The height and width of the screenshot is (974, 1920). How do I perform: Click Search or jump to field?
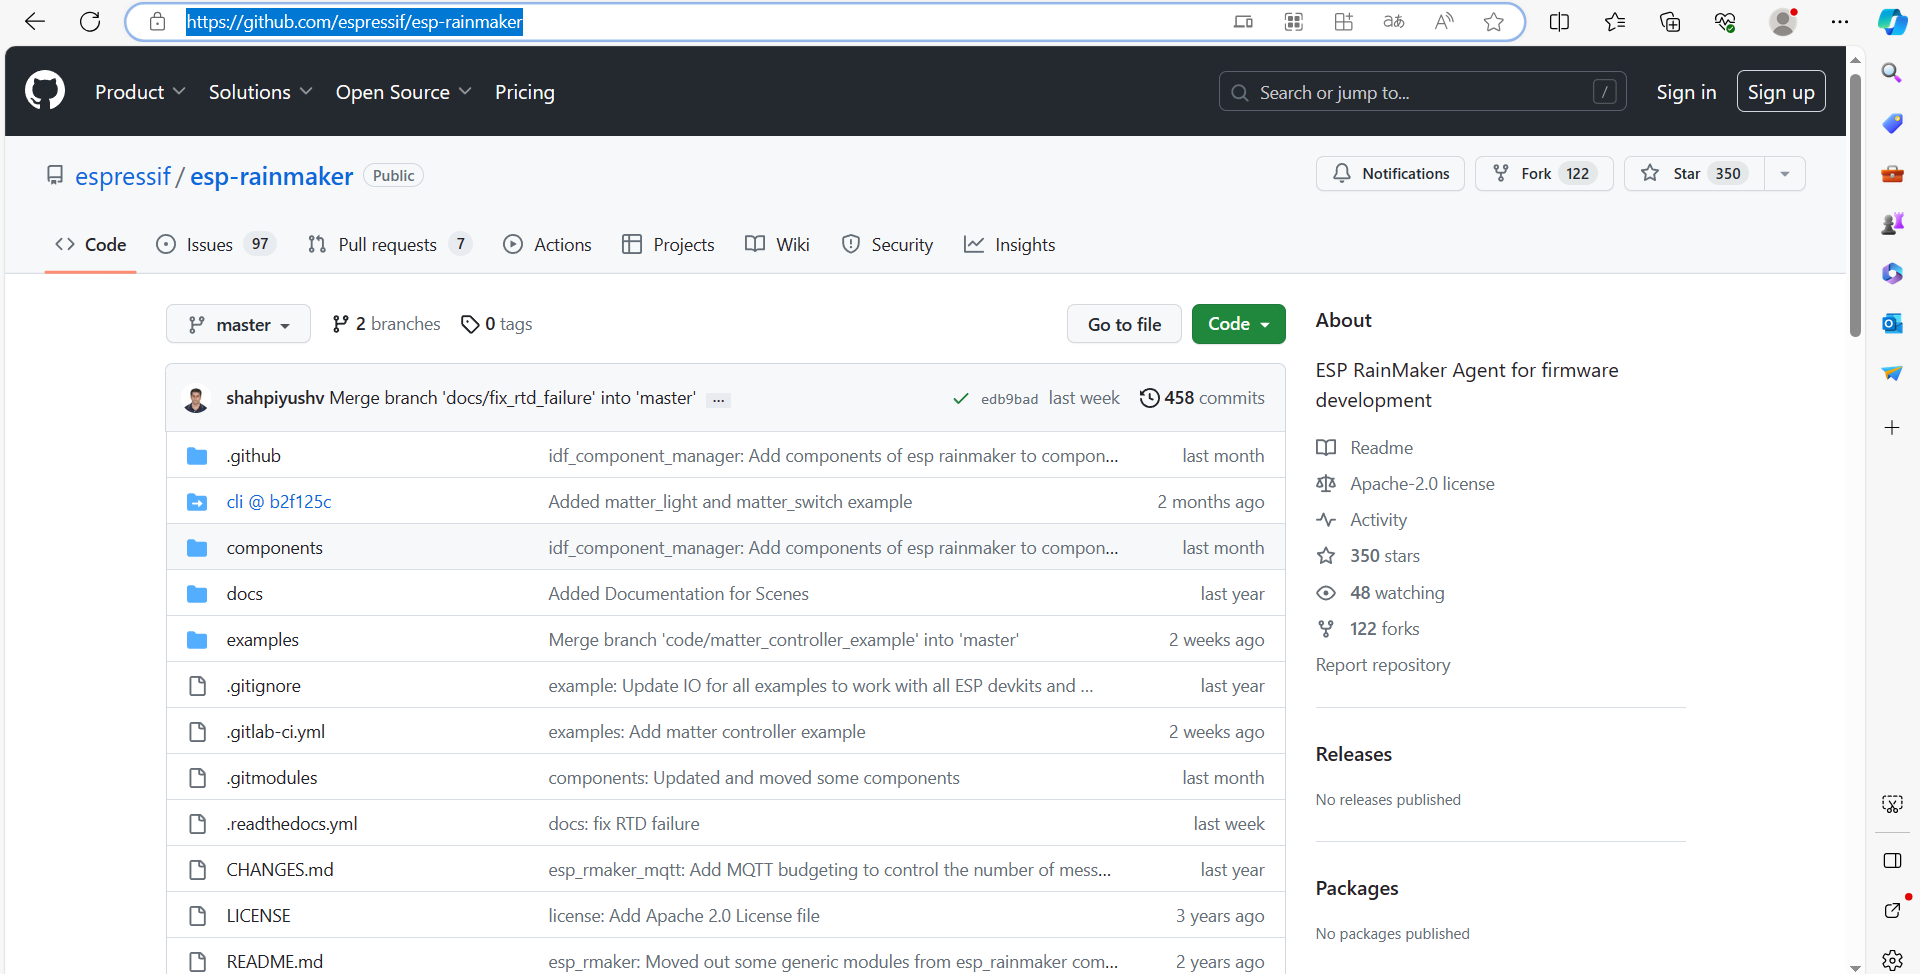point(1423,92)
